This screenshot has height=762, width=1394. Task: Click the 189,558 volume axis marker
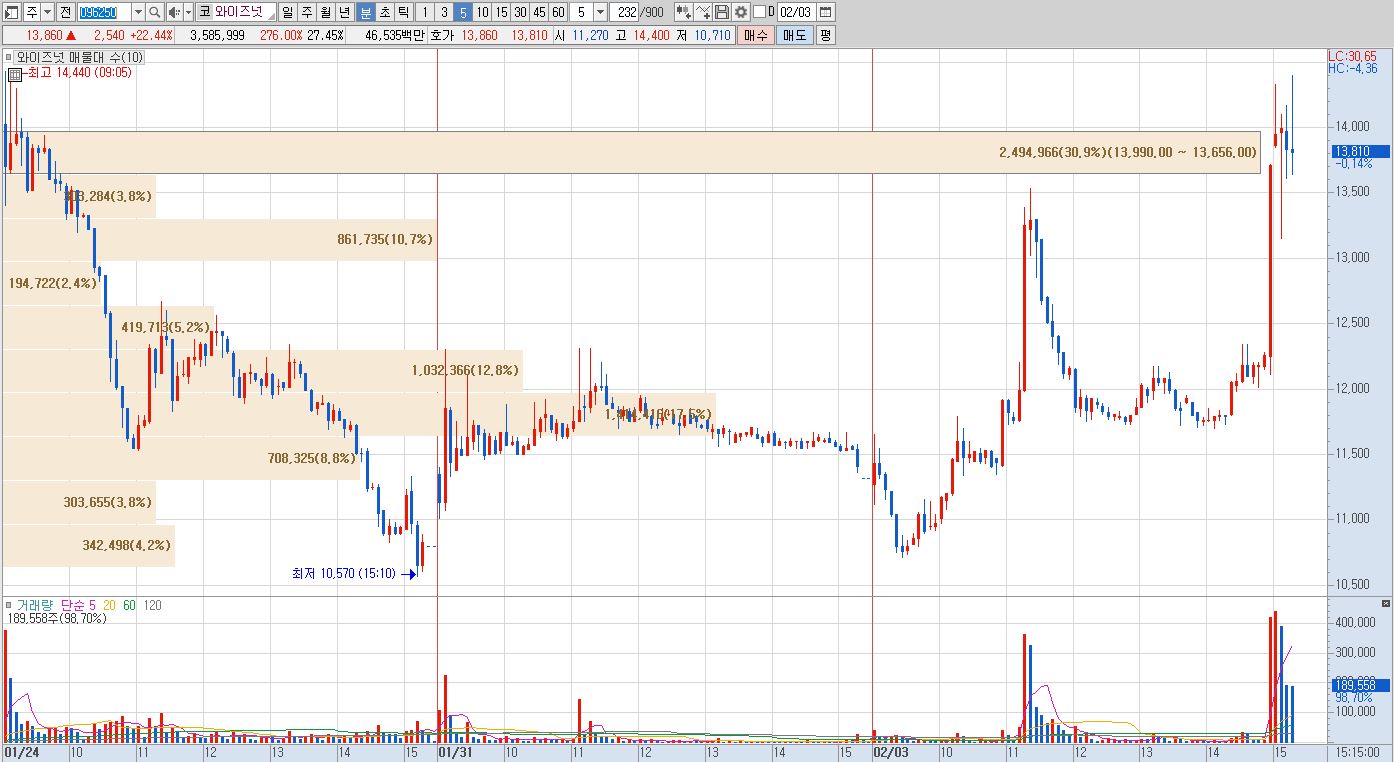click(1359, 684)
